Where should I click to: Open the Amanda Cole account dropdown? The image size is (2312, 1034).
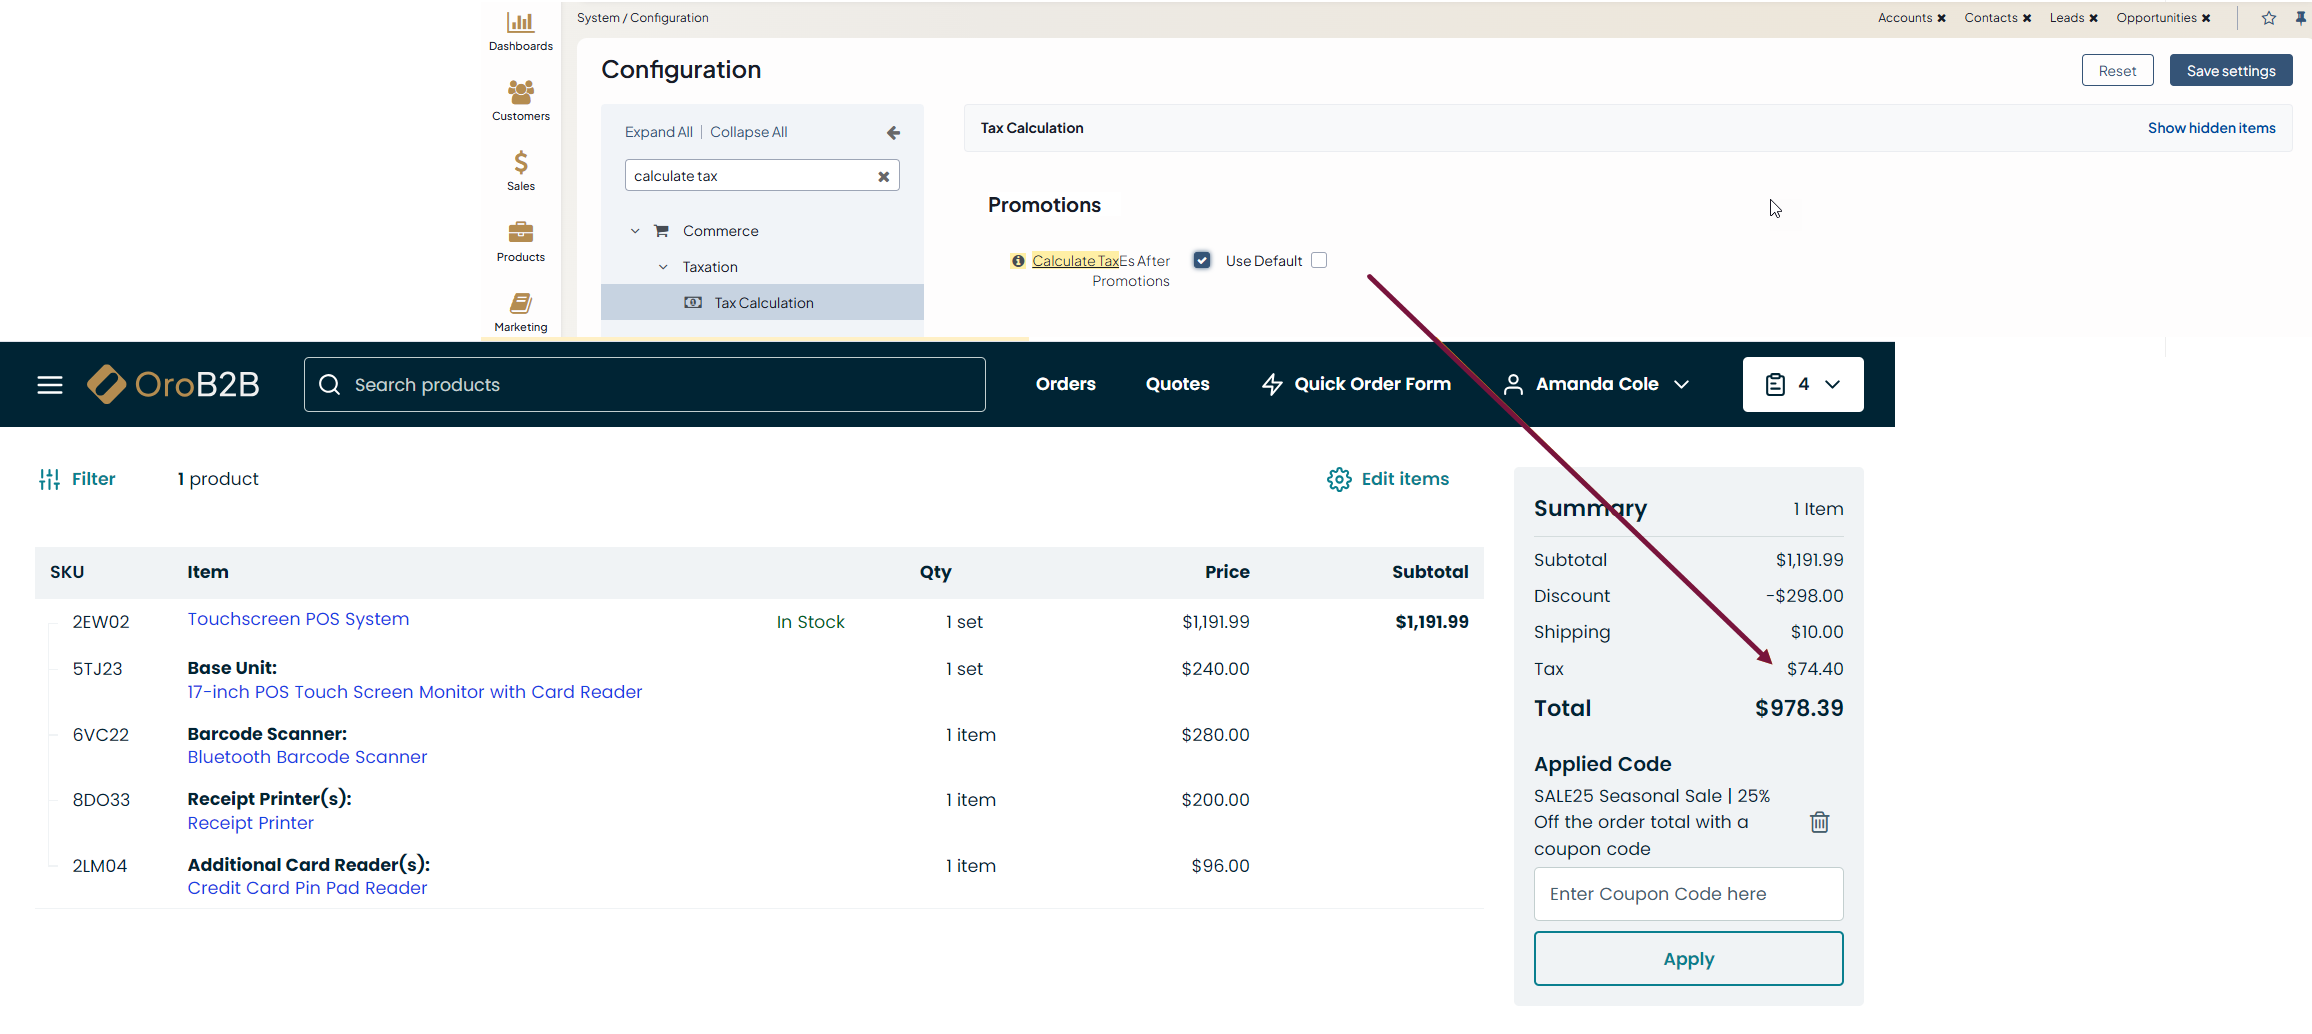point(1596,384)
